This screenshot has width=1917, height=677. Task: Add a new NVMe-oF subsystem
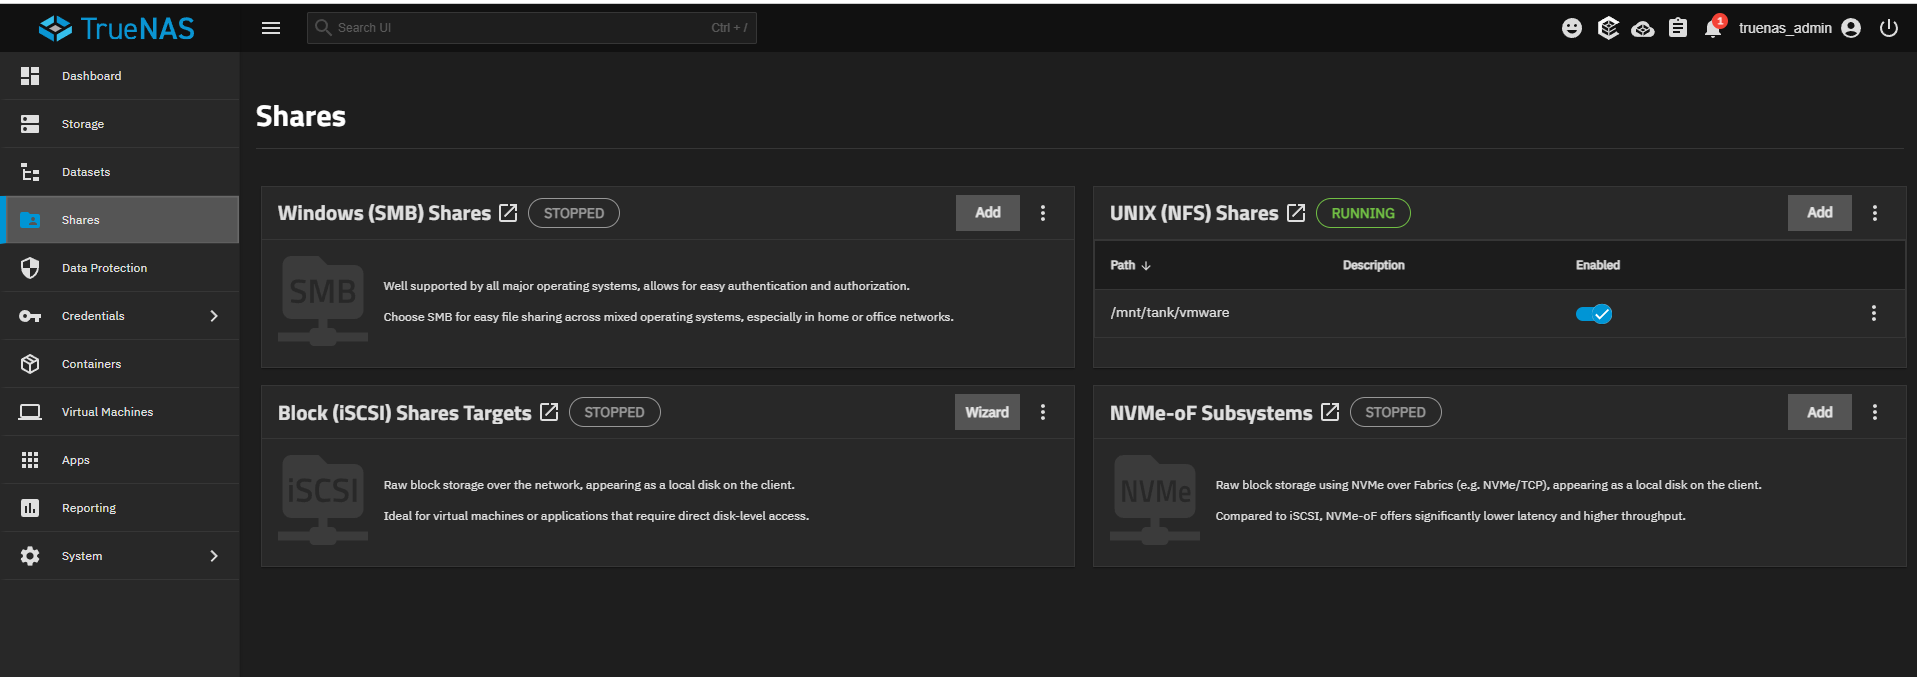pos(1820,412)
